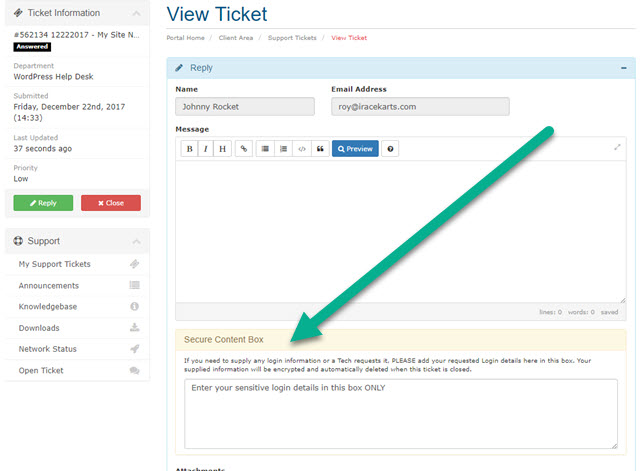Collapse the Support sidebar panel chevron
This screenshot has width=640, height=471.
pyautogui.click(x=137, y=242)
